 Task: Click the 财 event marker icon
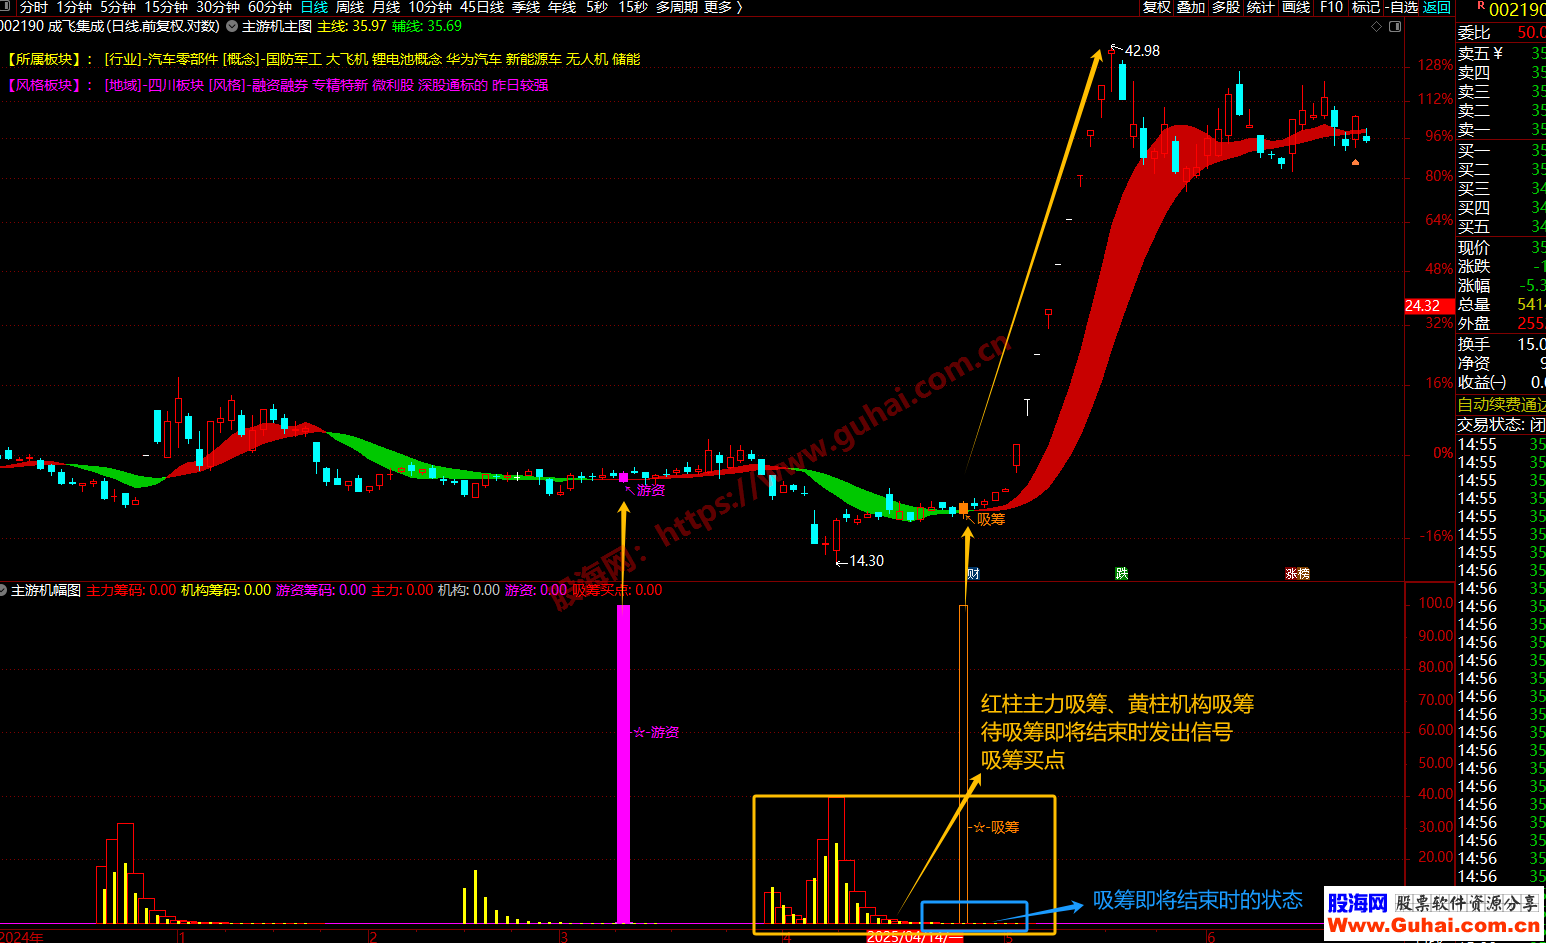tap(973, 573)
